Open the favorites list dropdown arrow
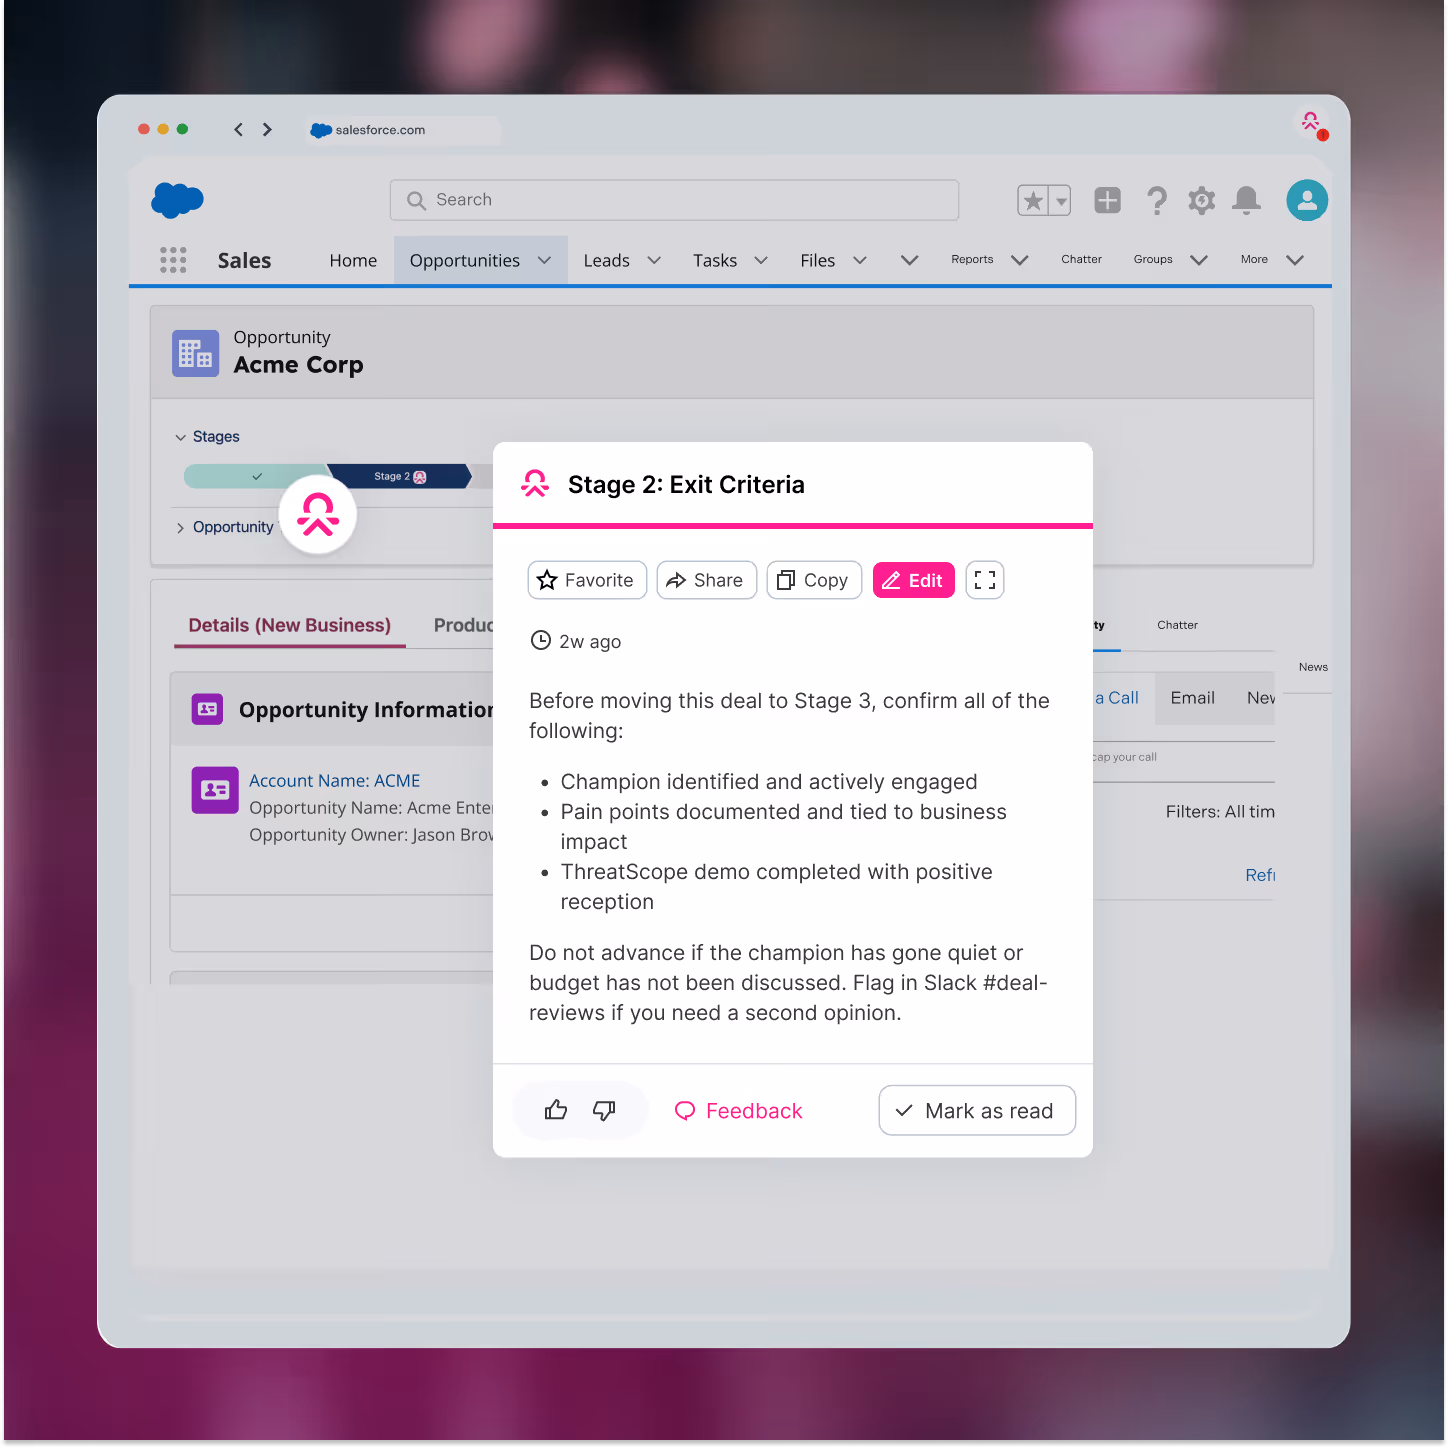The height and width of the screenshot is (1448, 1448). point(1061,201)
